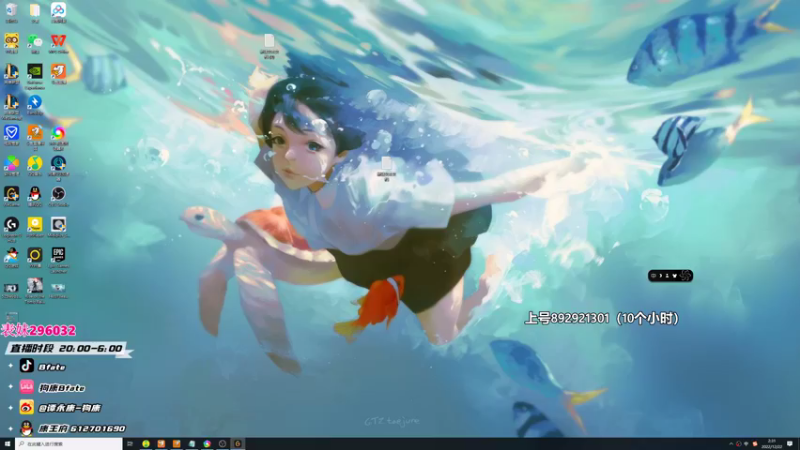Open the colorful pinwheel app shortcut
Image resolution: width=800 pixels, height=450 pixels.
tap(11, 163)
